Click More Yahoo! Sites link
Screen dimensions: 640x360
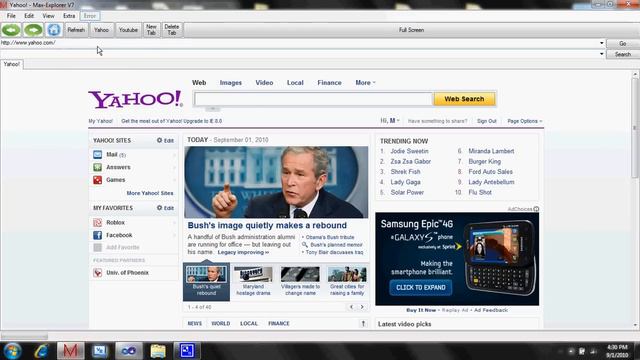[x=150, y=193]
